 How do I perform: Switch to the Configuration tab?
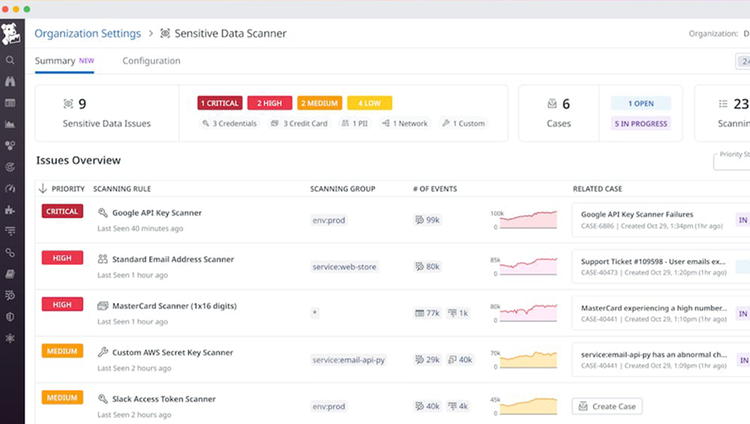pos(151,61)
